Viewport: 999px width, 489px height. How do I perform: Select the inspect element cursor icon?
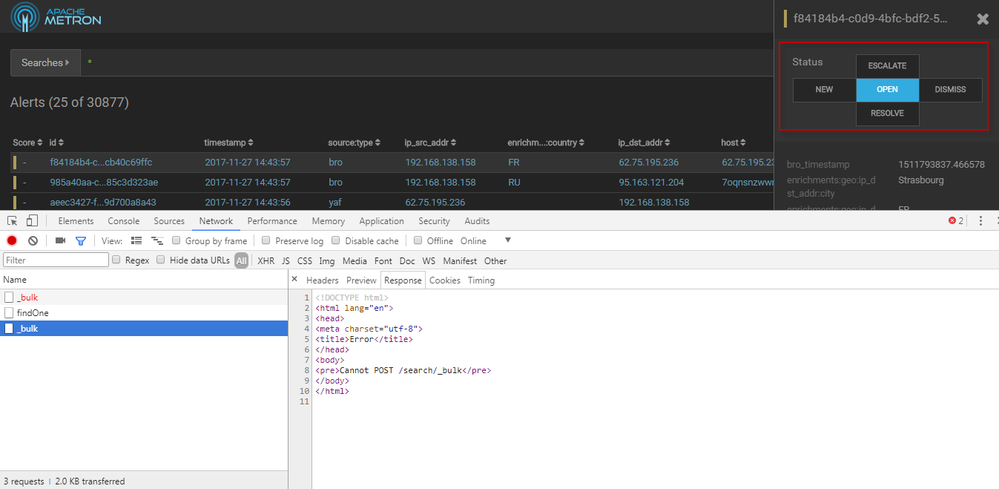click(x=12, y=221)
